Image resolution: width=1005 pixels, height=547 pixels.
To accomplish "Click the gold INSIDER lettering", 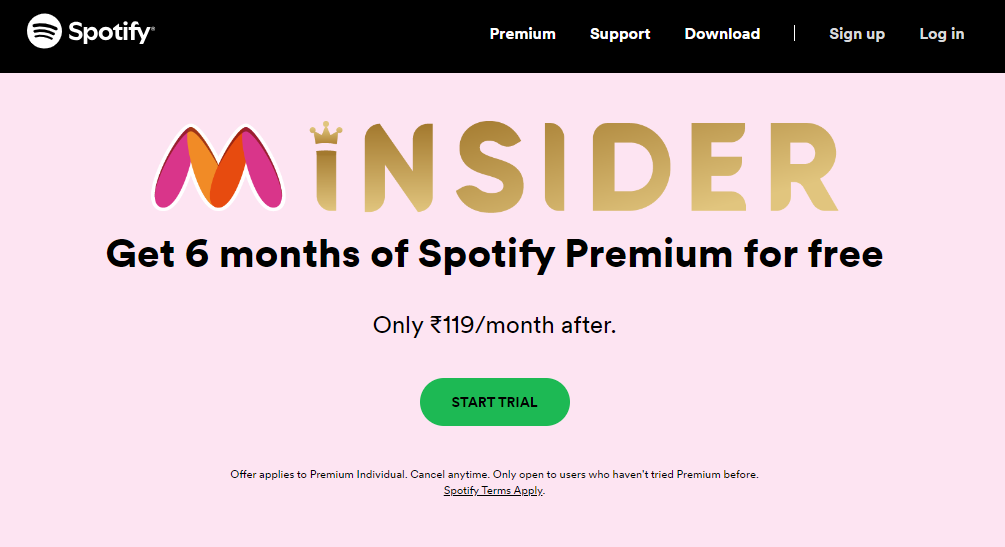I will [577, 167].
